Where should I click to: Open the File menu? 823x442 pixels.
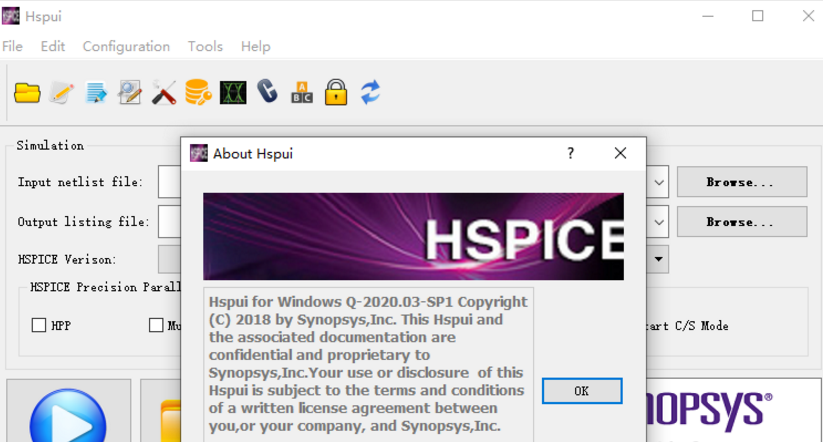13,46
